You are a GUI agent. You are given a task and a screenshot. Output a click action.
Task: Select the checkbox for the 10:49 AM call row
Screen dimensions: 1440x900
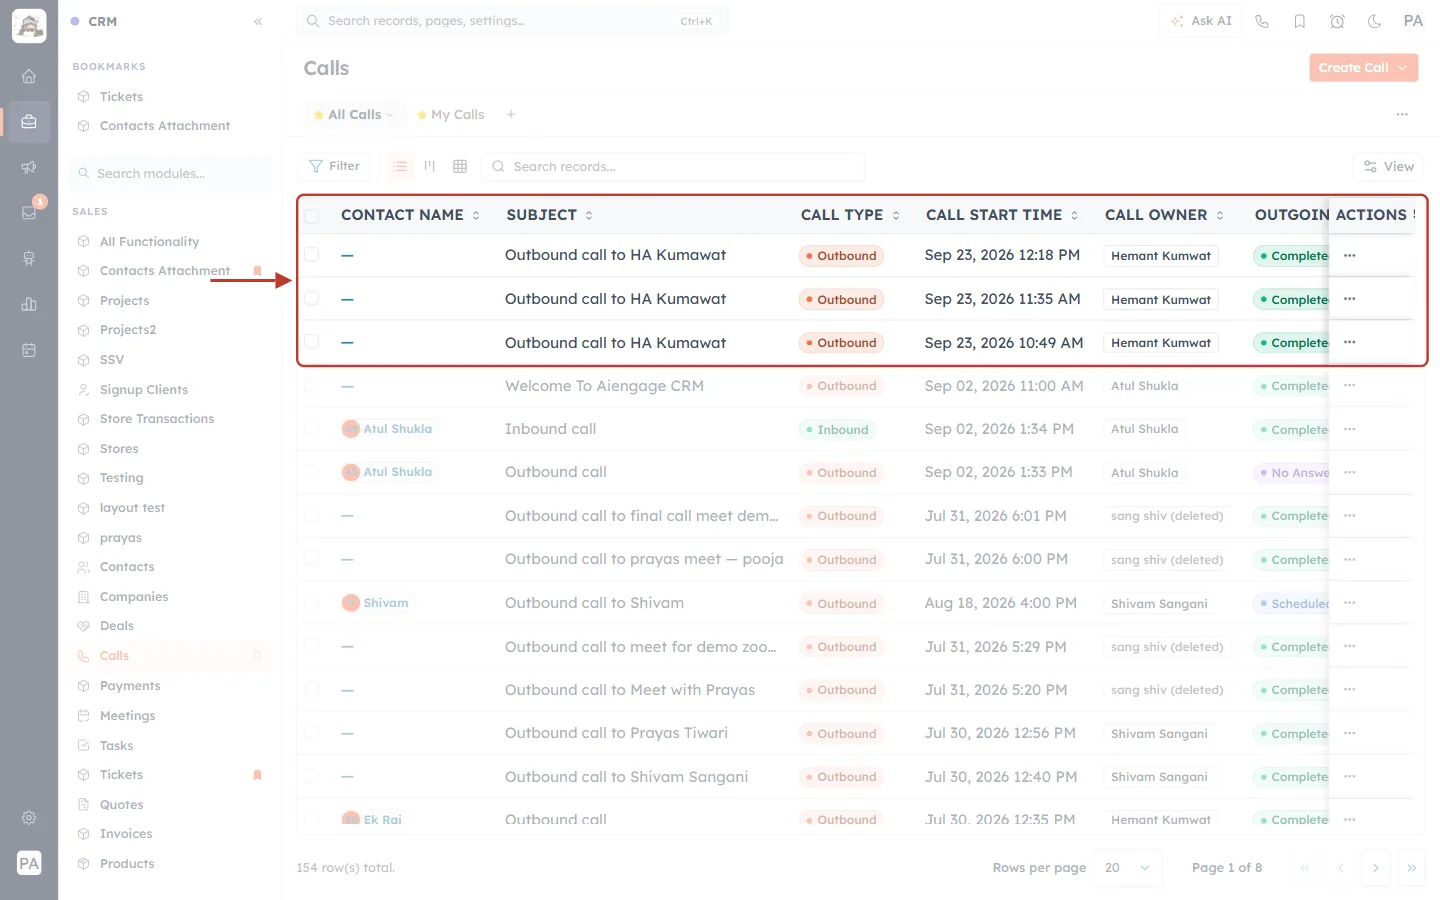(x=312, y=342)
